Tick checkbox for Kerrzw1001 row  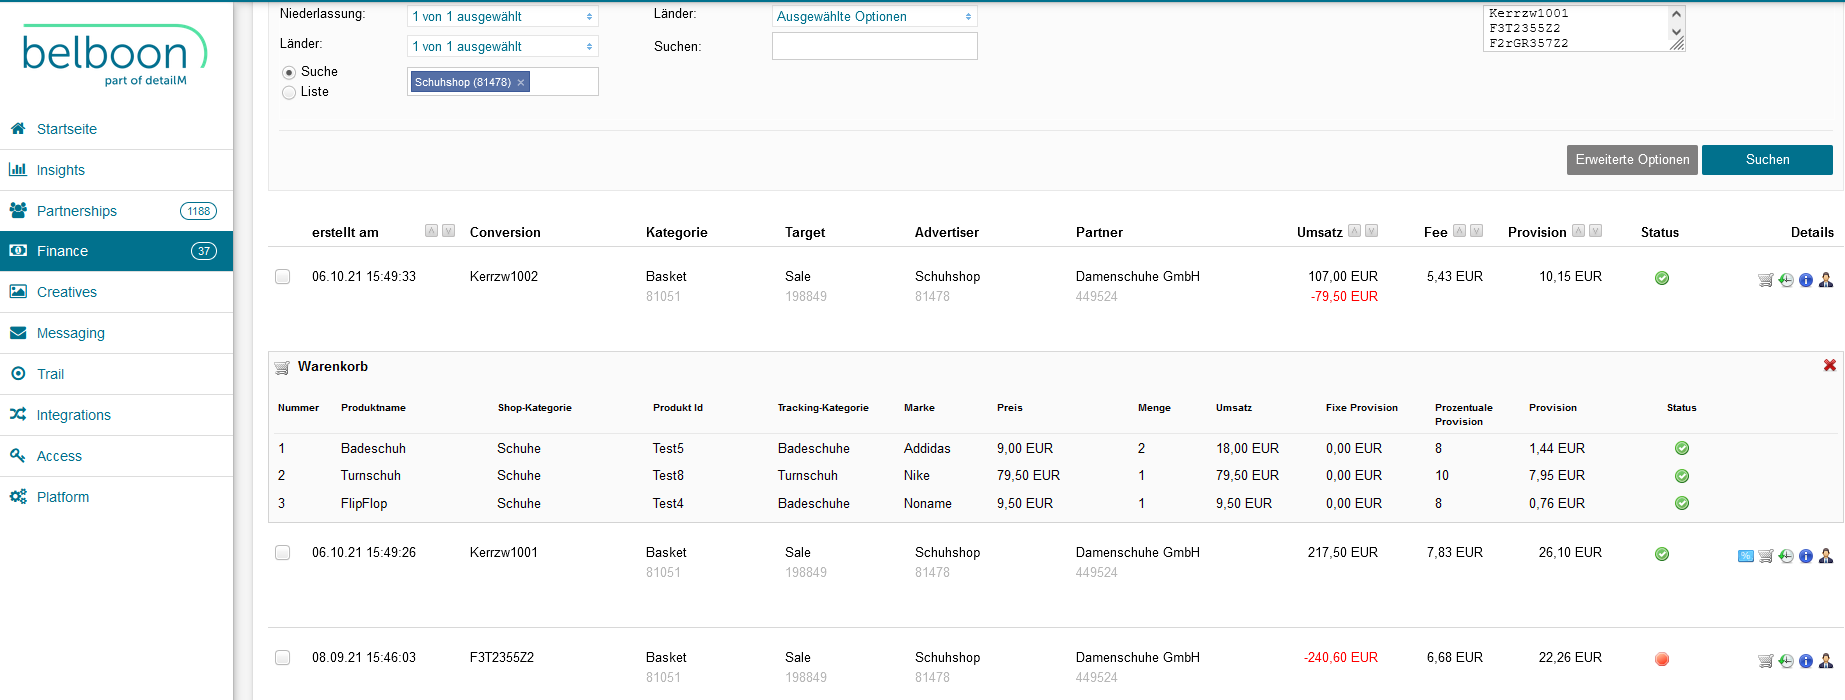click(x=283, y=553)
